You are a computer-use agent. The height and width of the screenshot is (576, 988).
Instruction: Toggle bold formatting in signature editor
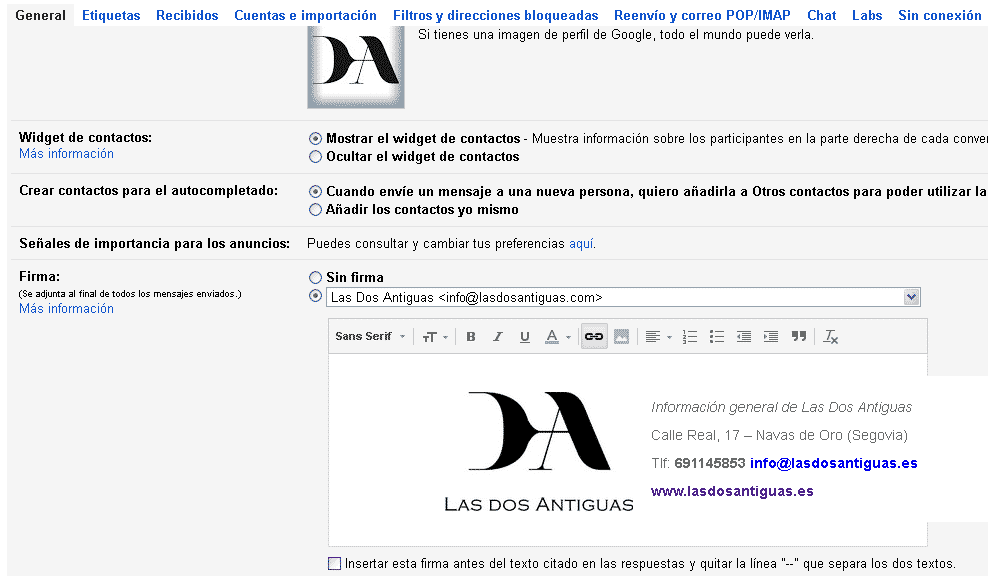471,337
